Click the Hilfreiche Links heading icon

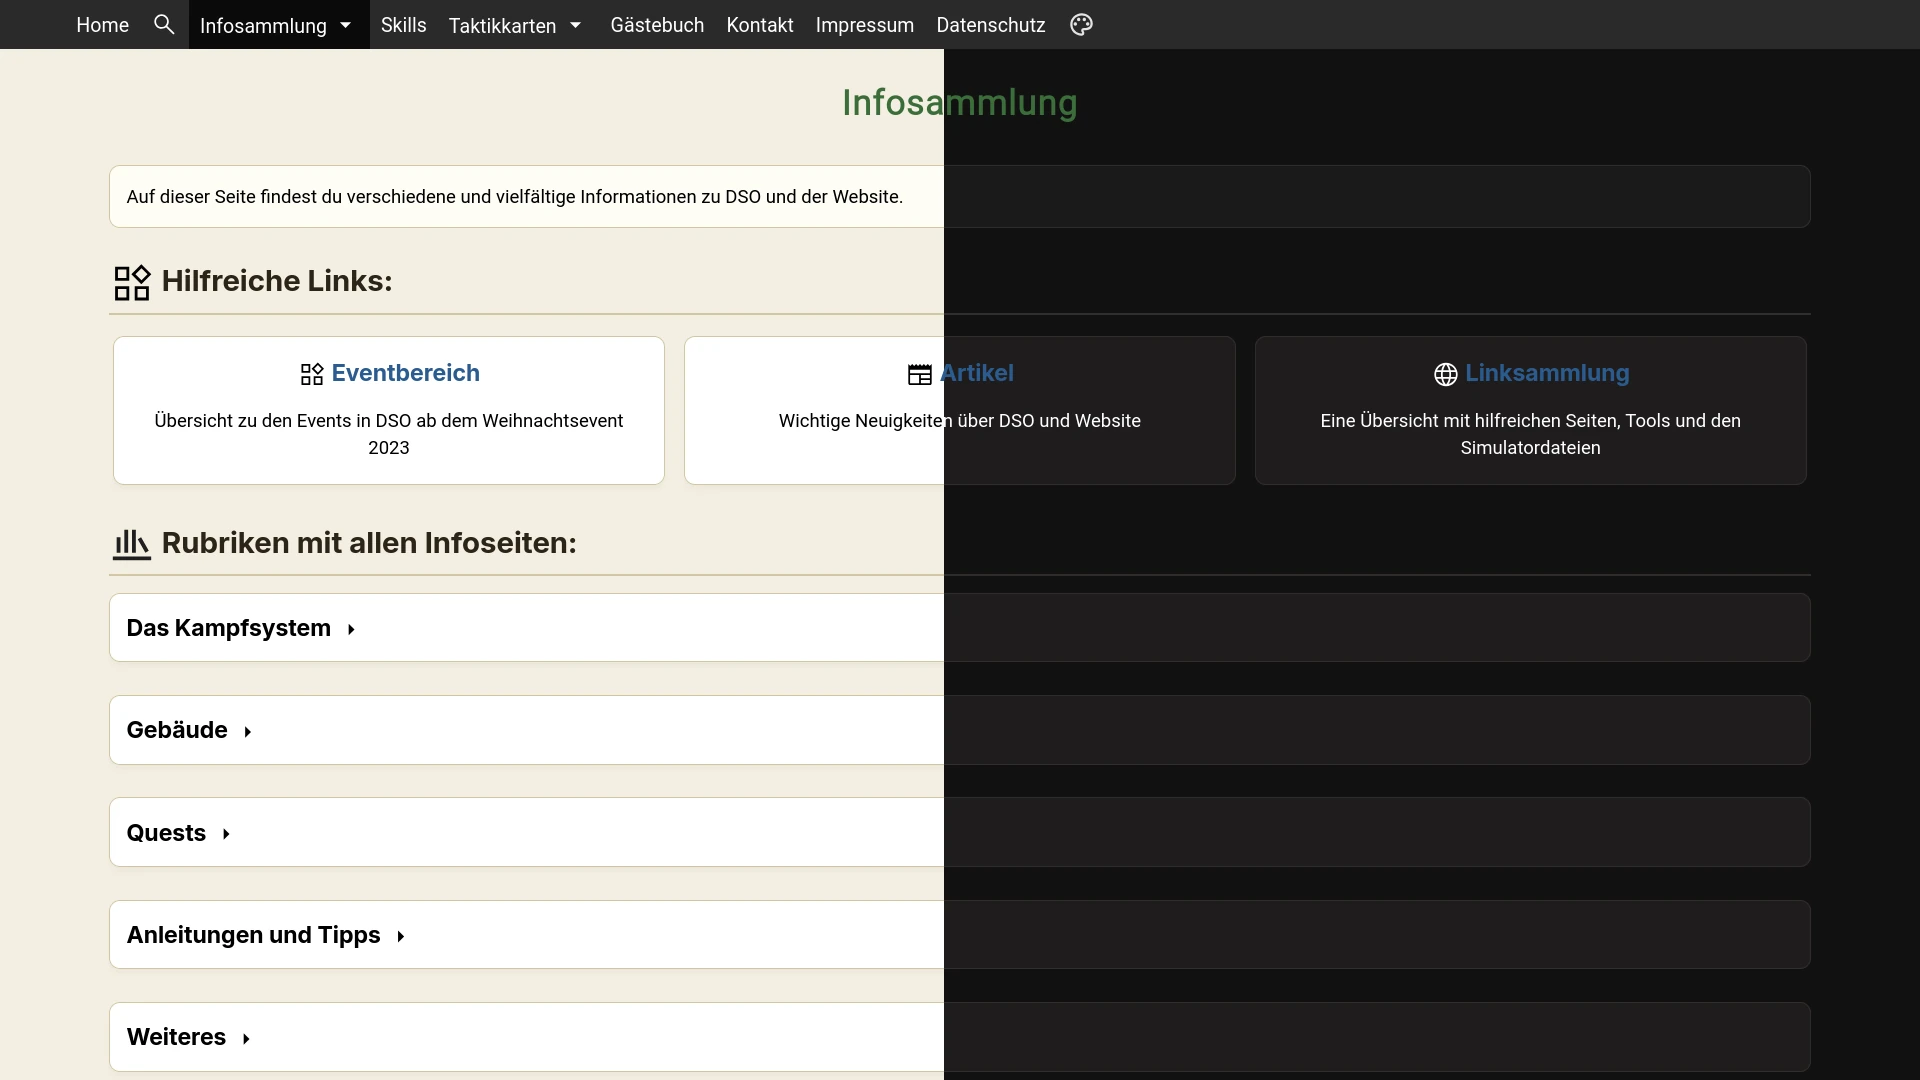click(132, 283)
